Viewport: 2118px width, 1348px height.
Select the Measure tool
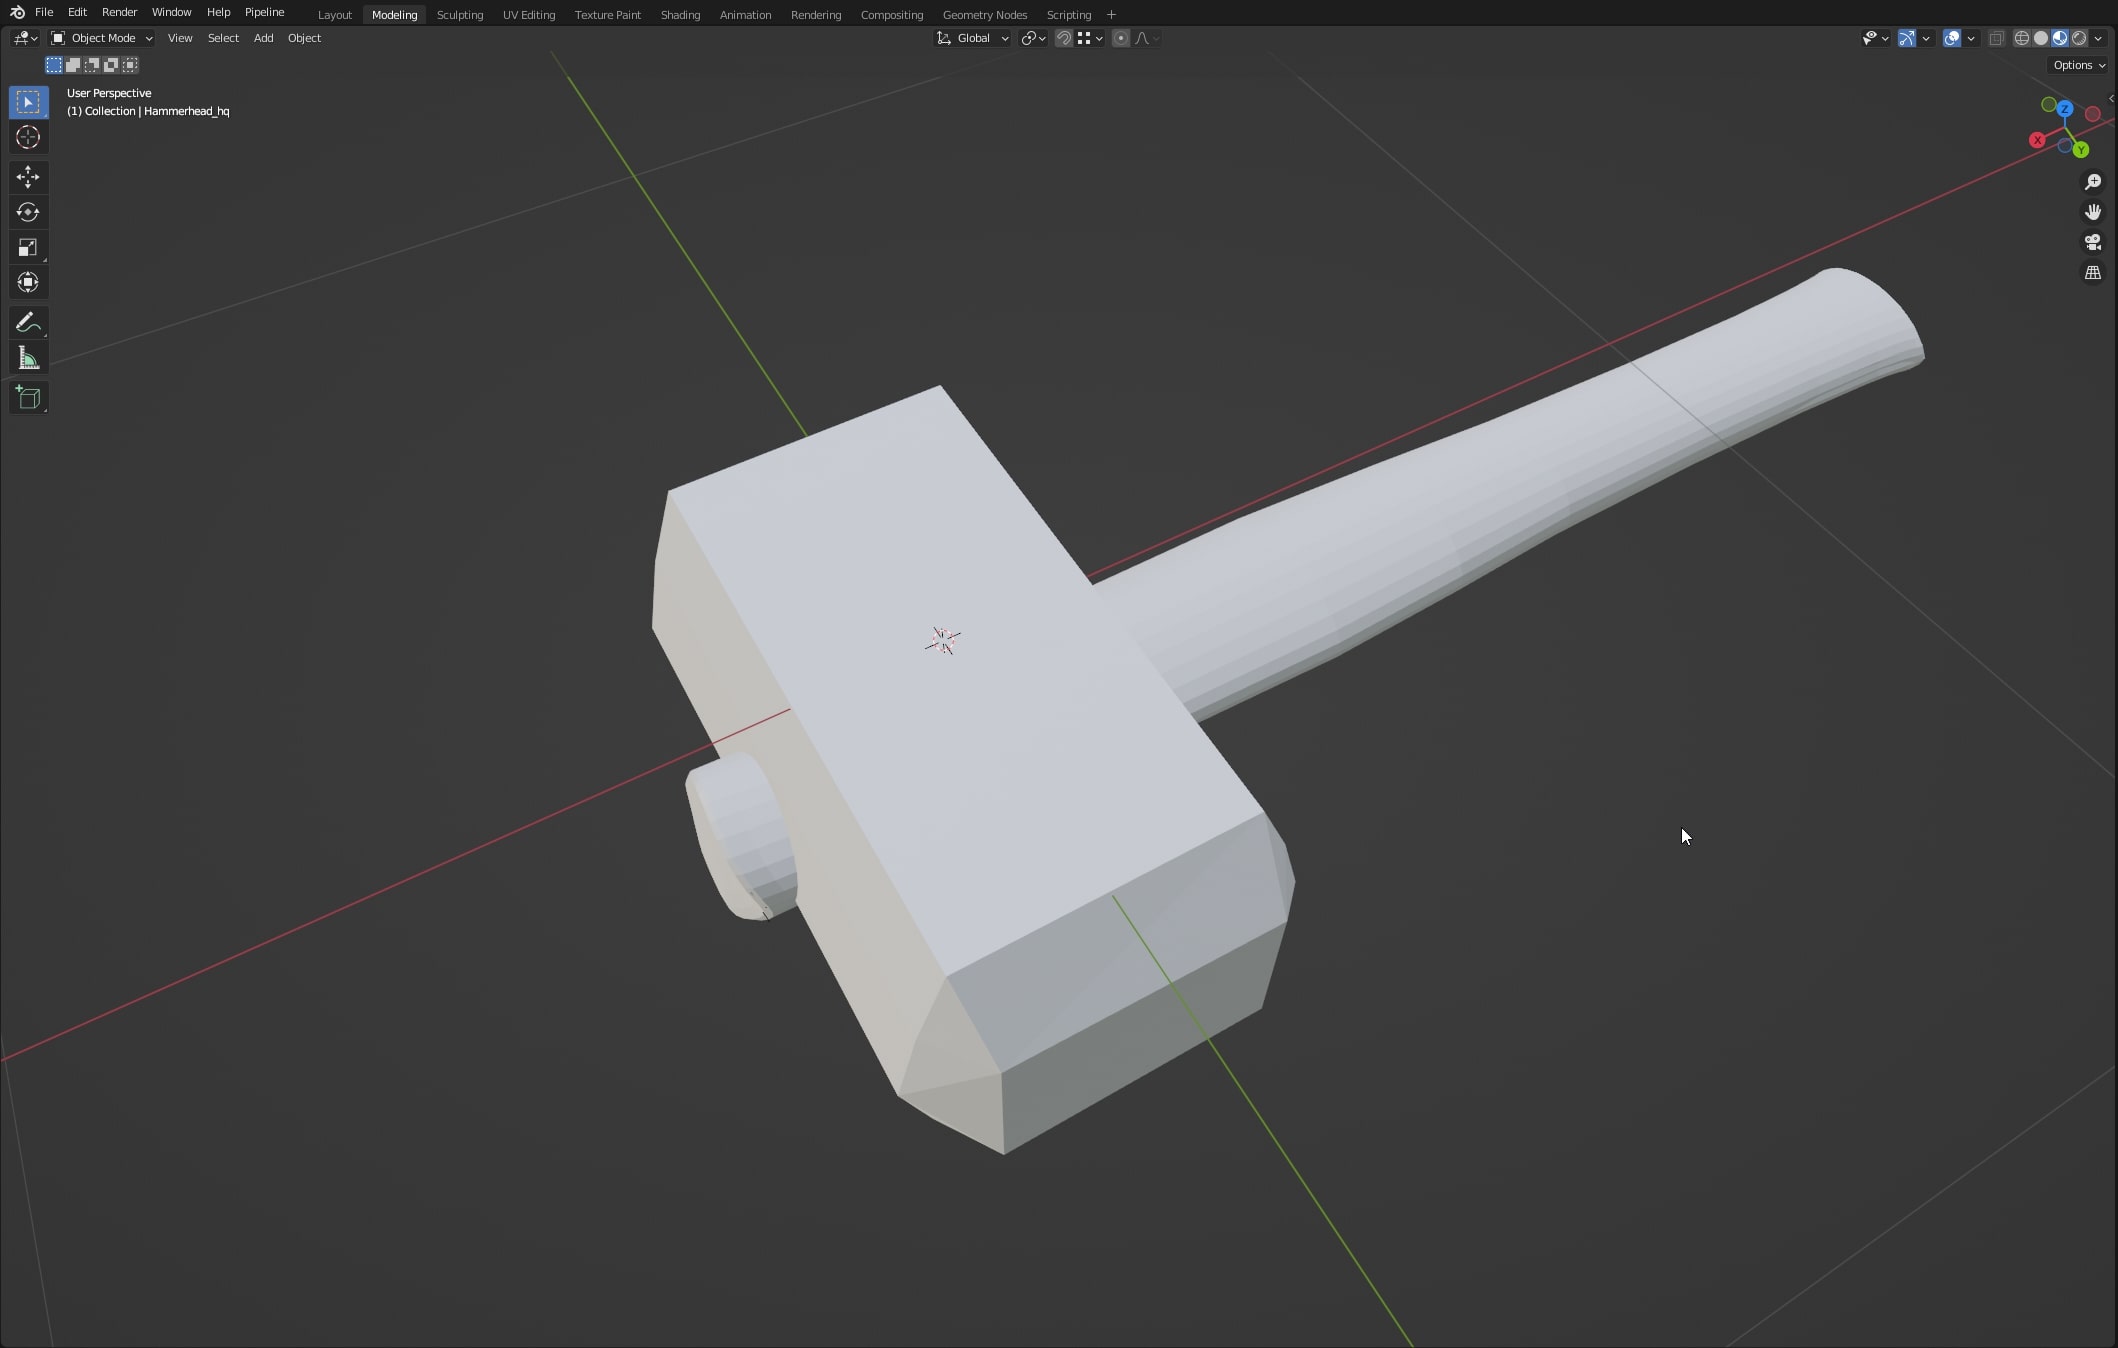(x=28, y=358)
